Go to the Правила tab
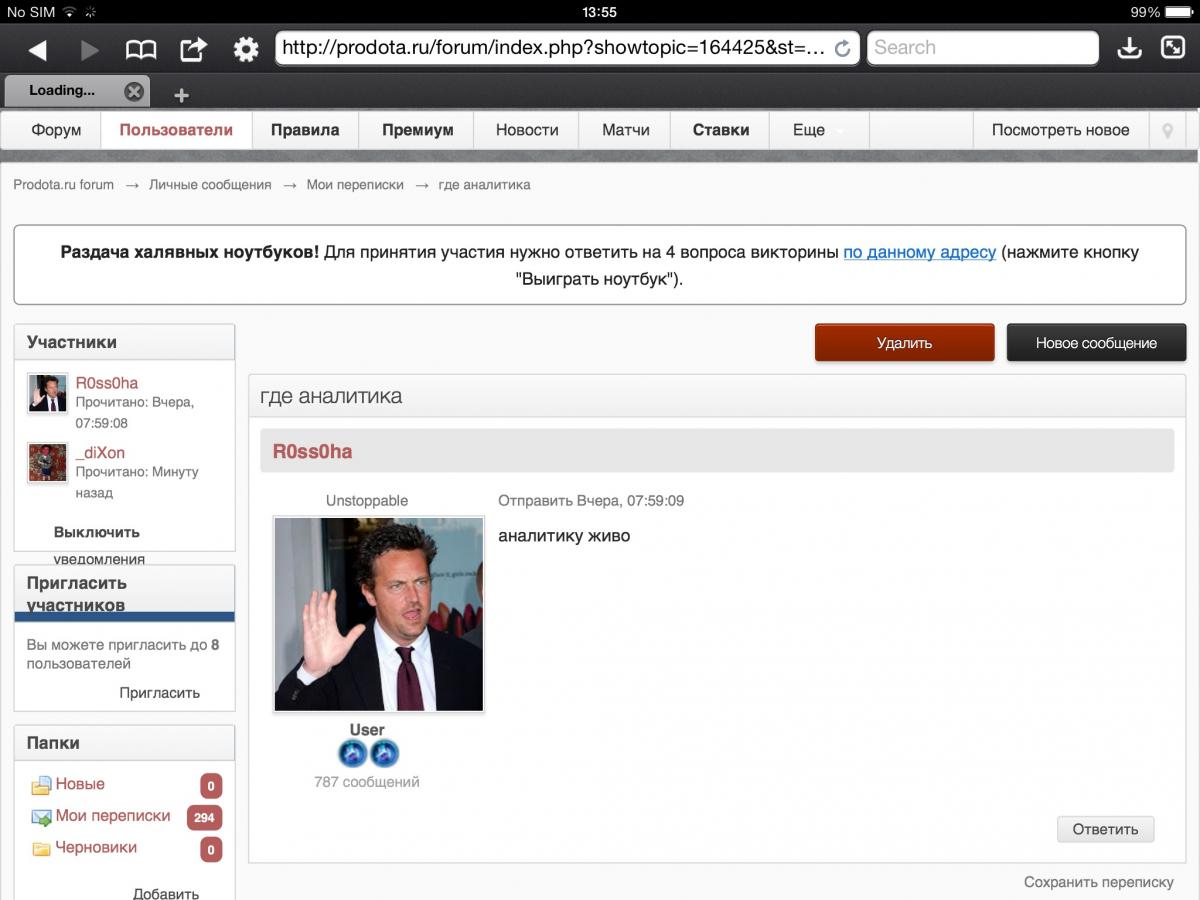1200x900 pixels. click(305, 130)
